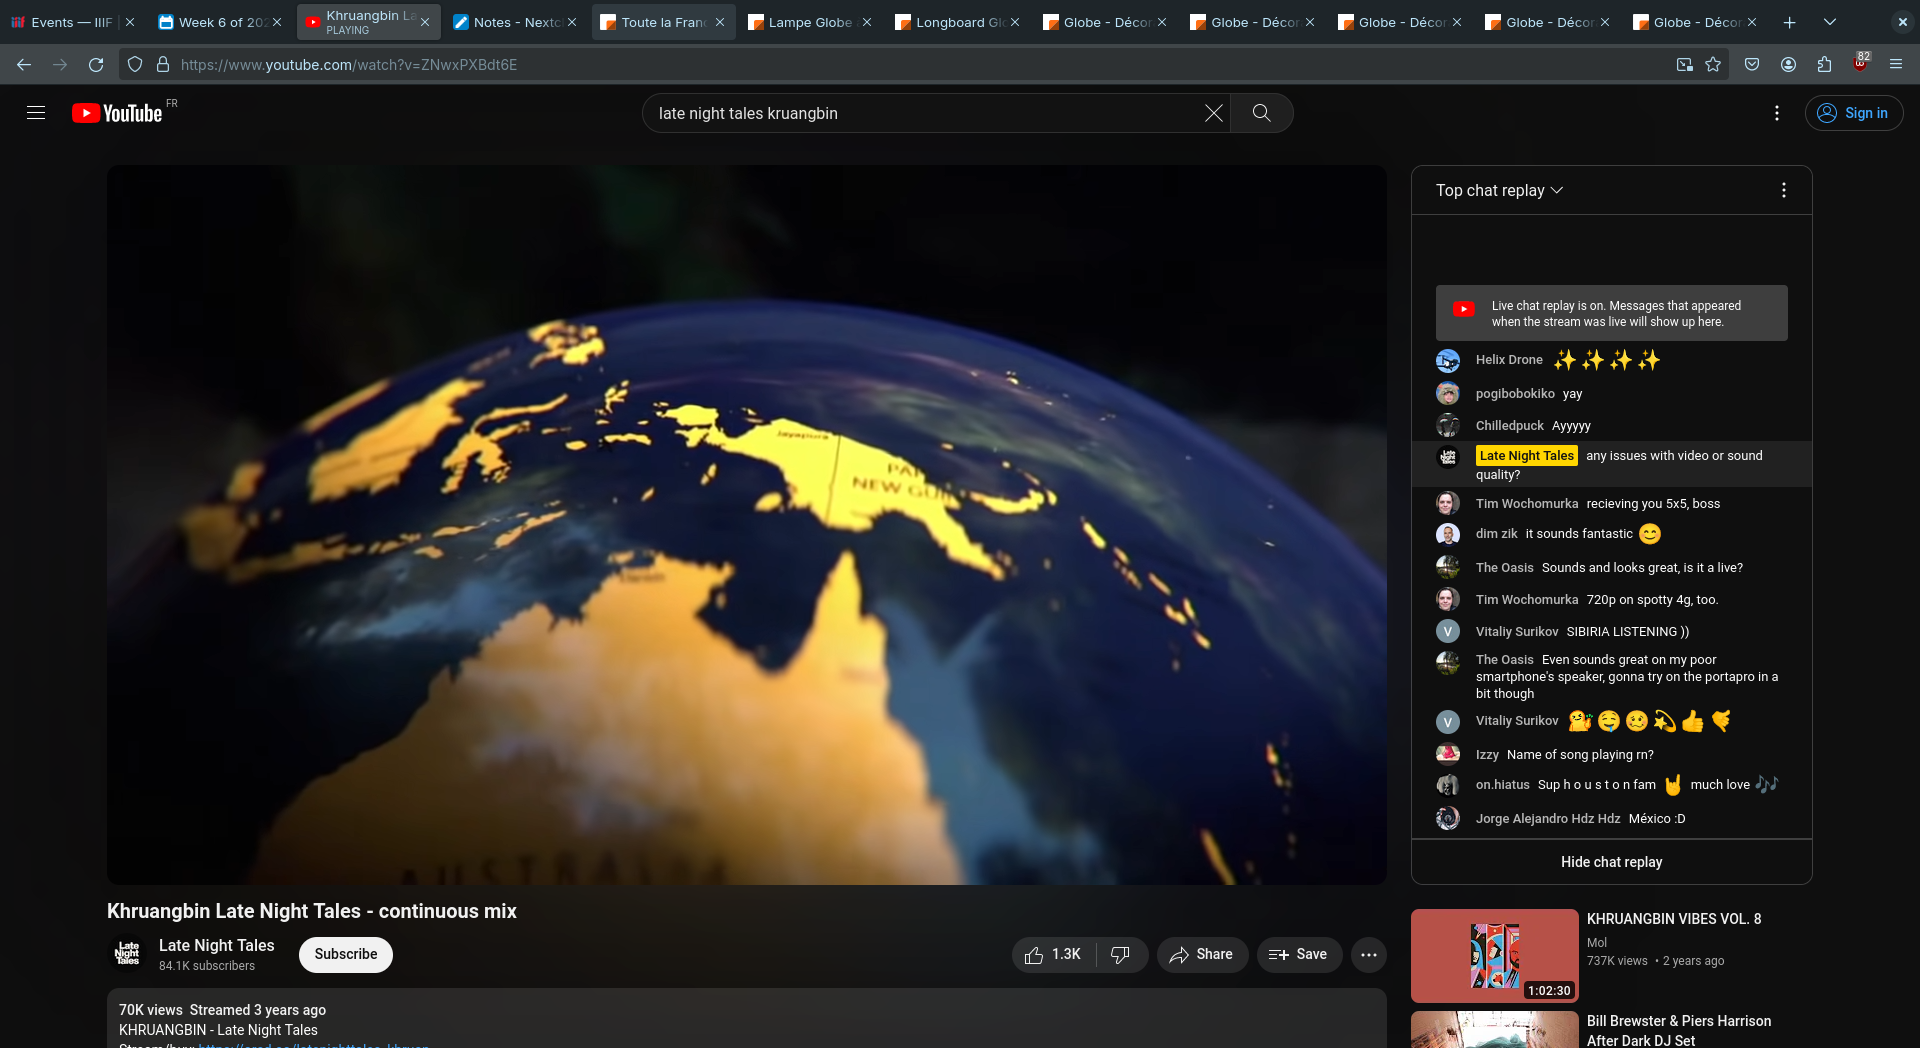
Task: Click the magnifying glass search button
Action: [x=1261, y=113]
